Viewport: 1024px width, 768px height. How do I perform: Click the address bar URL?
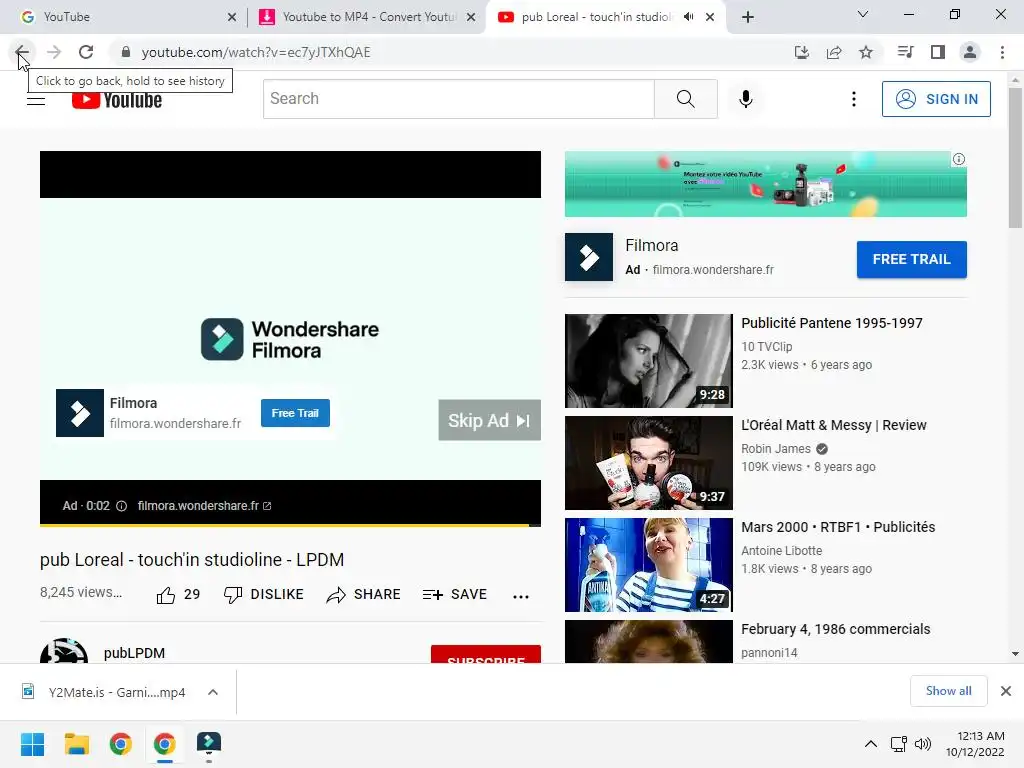(x=256, y=52)
